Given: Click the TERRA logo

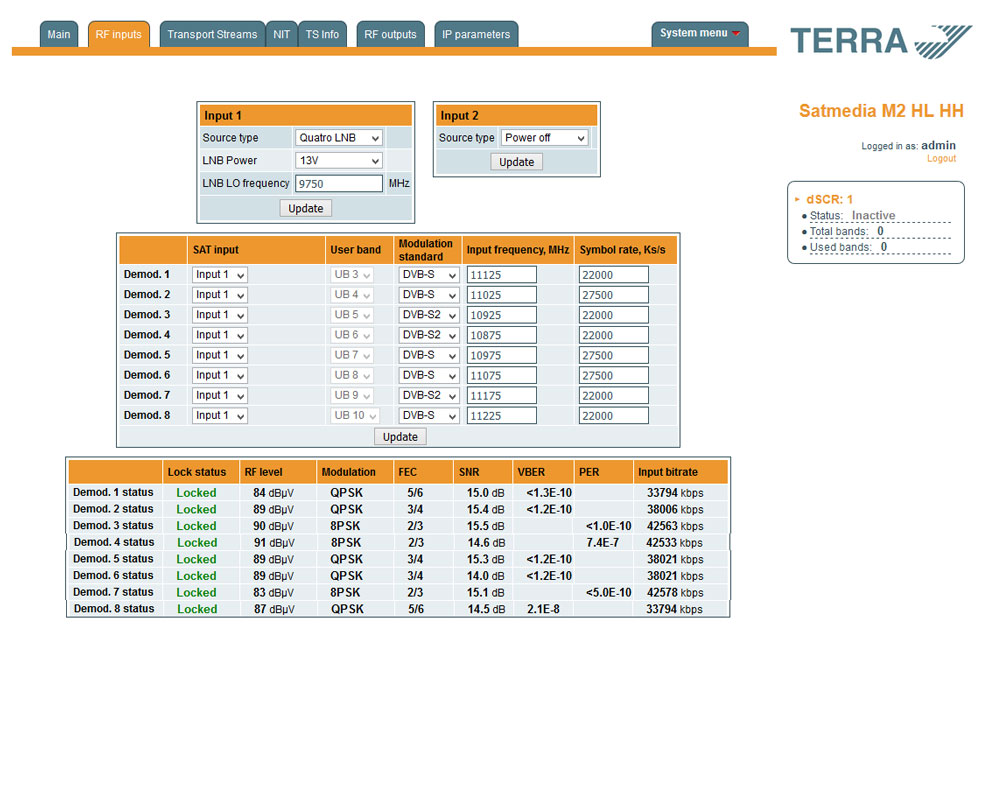Looking at the screenshot, I should pos(880,41).
